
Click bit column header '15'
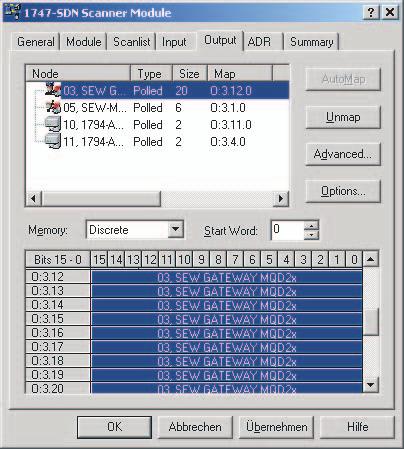(99, 259)
